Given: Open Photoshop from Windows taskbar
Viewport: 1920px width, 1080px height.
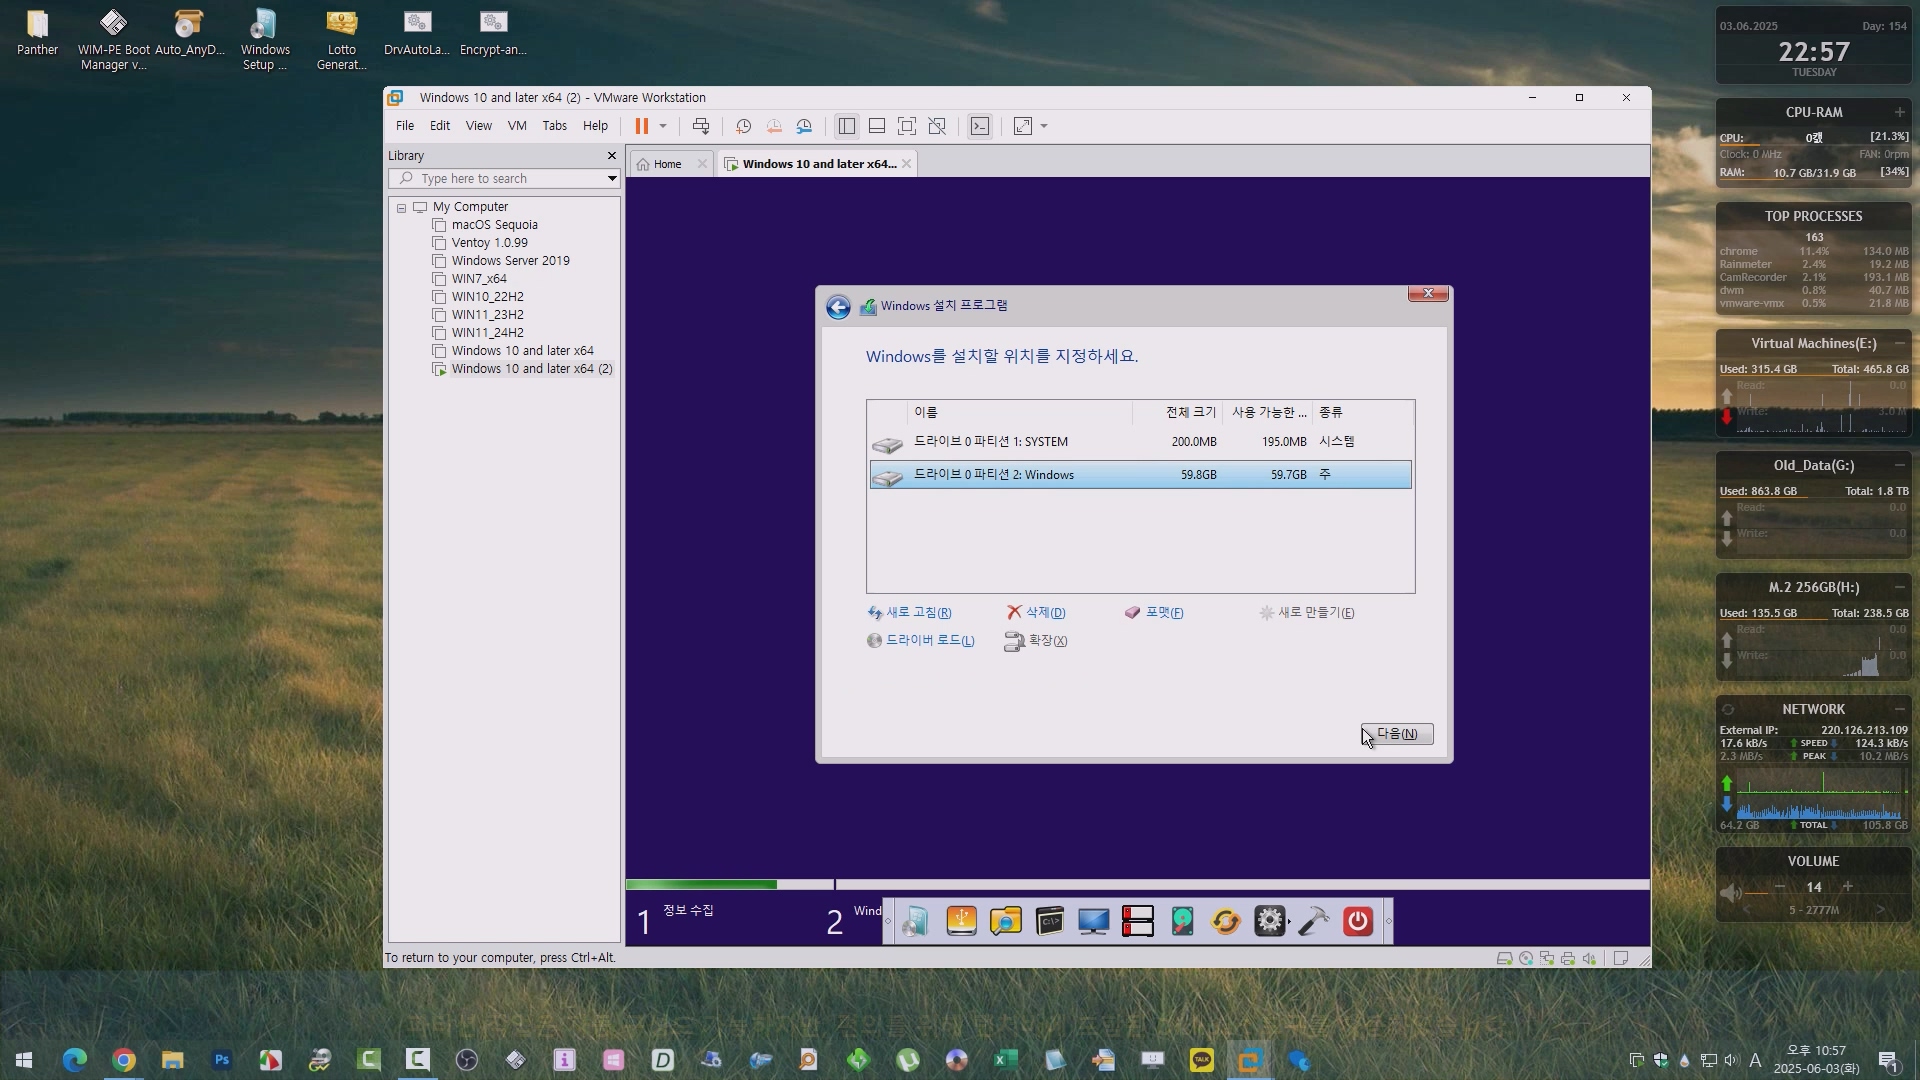Looking at the screenshot, I should click(x=222, y=1060).
